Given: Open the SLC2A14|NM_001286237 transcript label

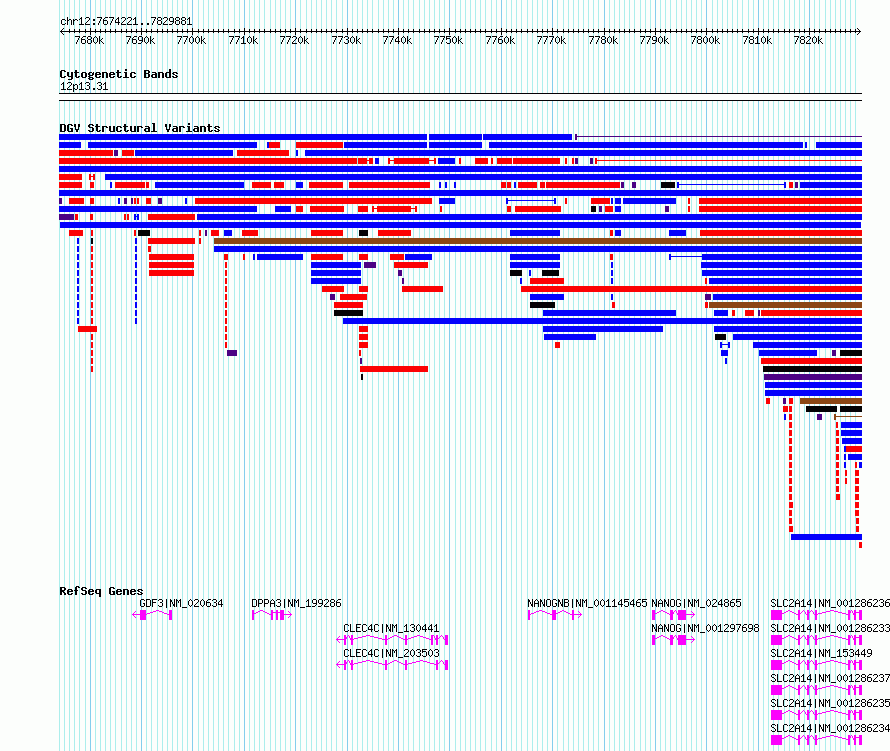Looking at the screenshot, I should click(x=830, y=678).
